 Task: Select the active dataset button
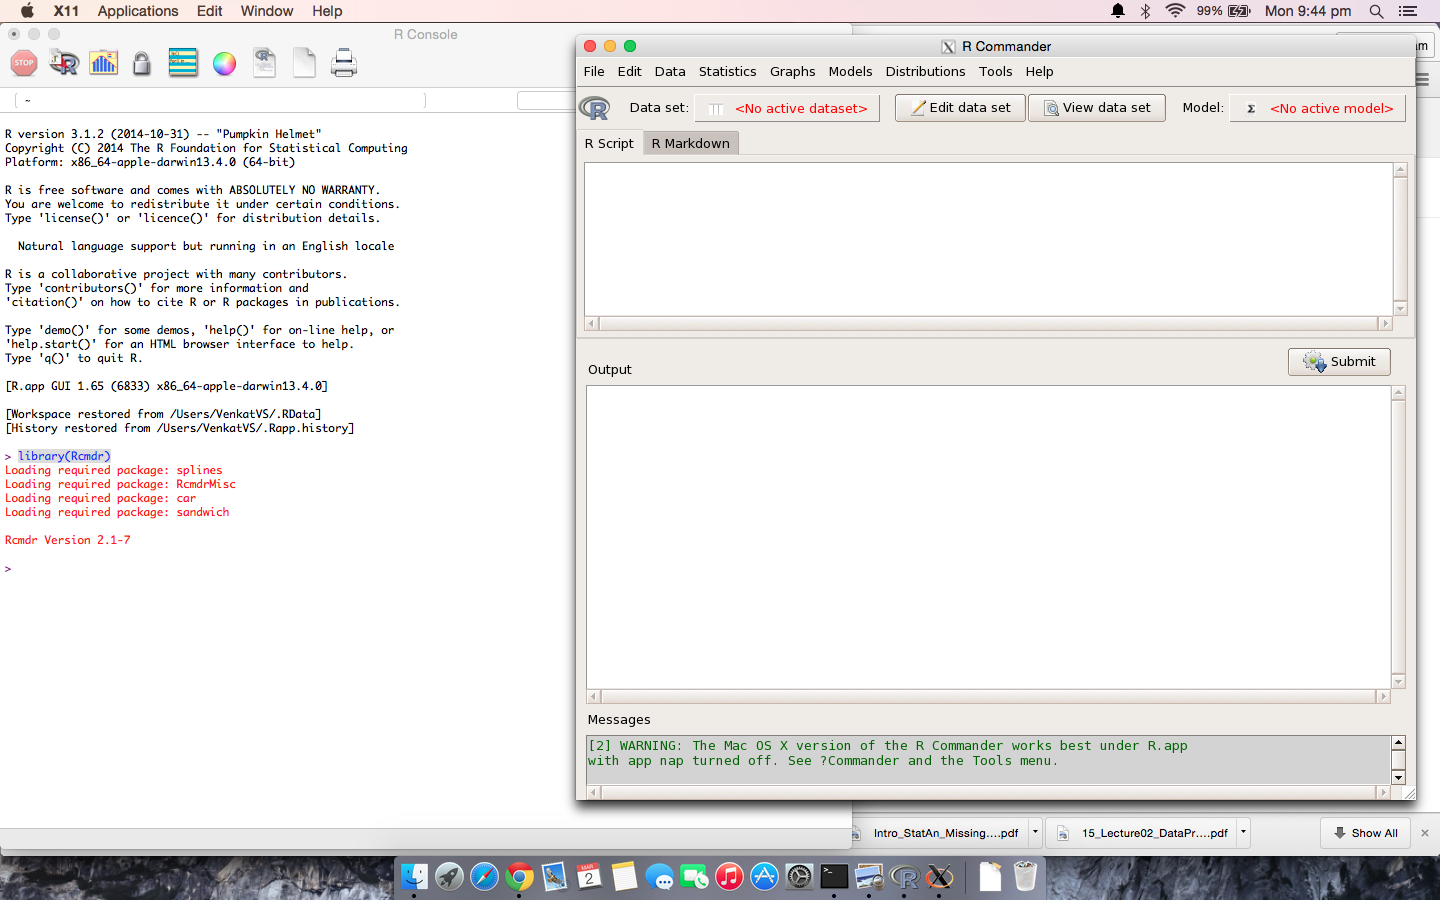coord(787,108)
